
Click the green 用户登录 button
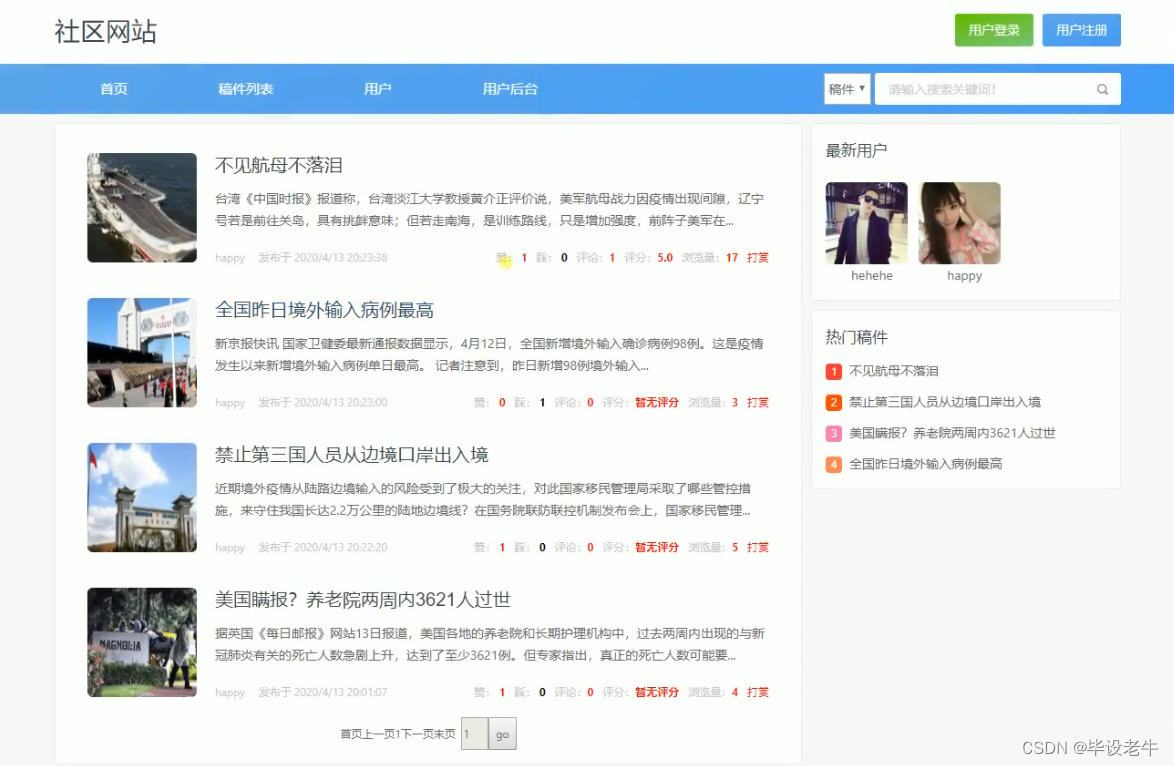(x=994, y=31)
